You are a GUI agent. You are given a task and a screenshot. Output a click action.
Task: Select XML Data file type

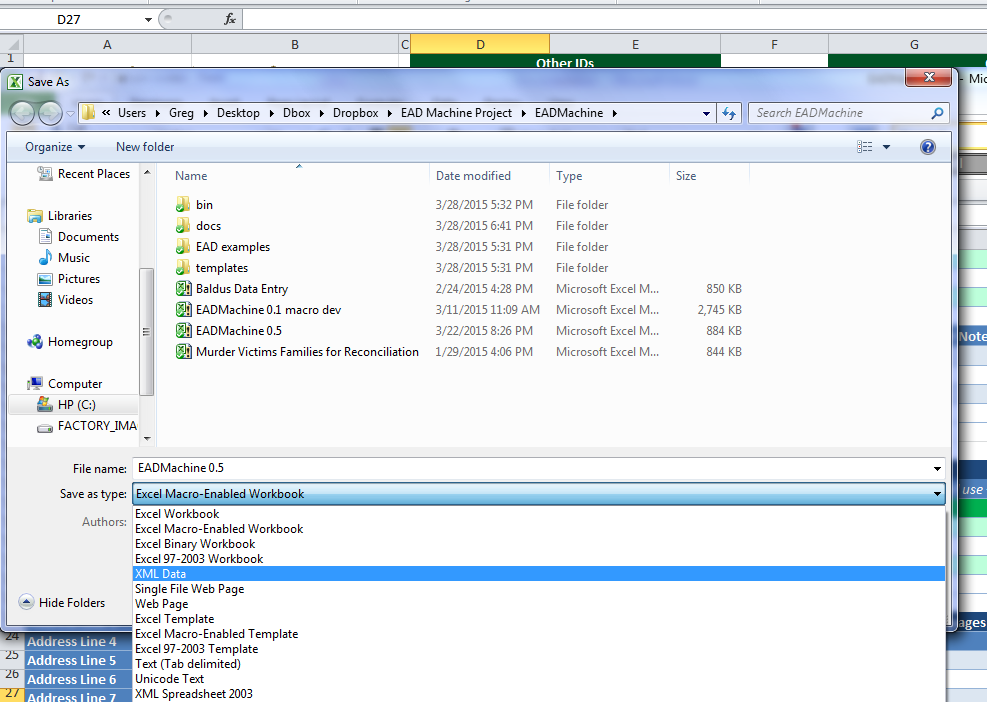539,574
